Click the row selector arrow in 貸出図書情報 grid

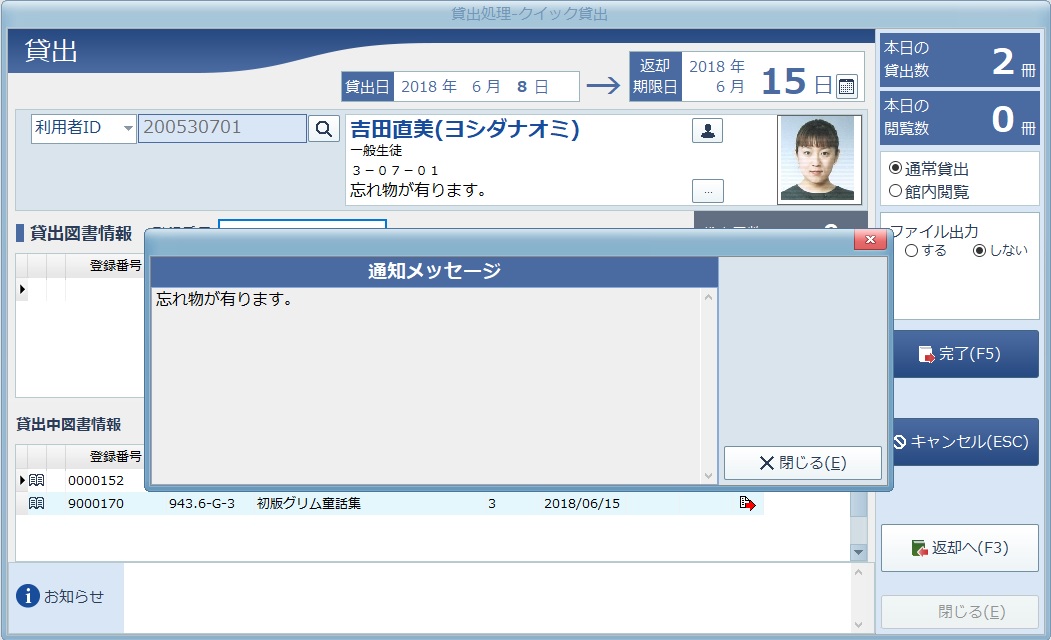coord(22,290)
